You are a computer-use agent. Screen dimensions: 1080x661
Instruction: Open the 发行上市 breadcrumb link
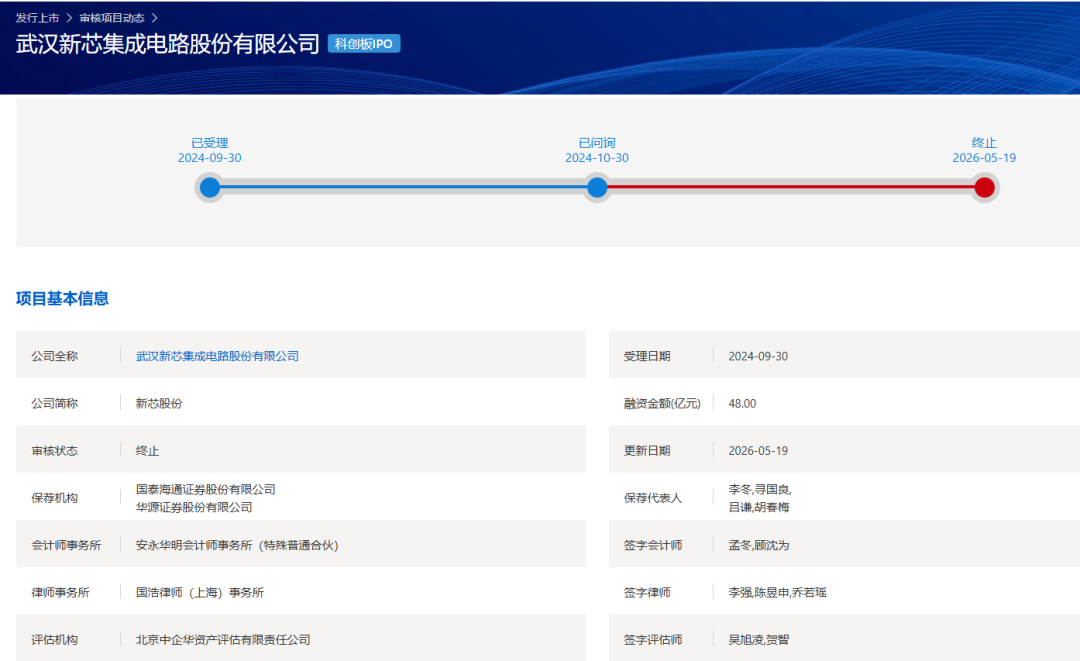(37, 18)
